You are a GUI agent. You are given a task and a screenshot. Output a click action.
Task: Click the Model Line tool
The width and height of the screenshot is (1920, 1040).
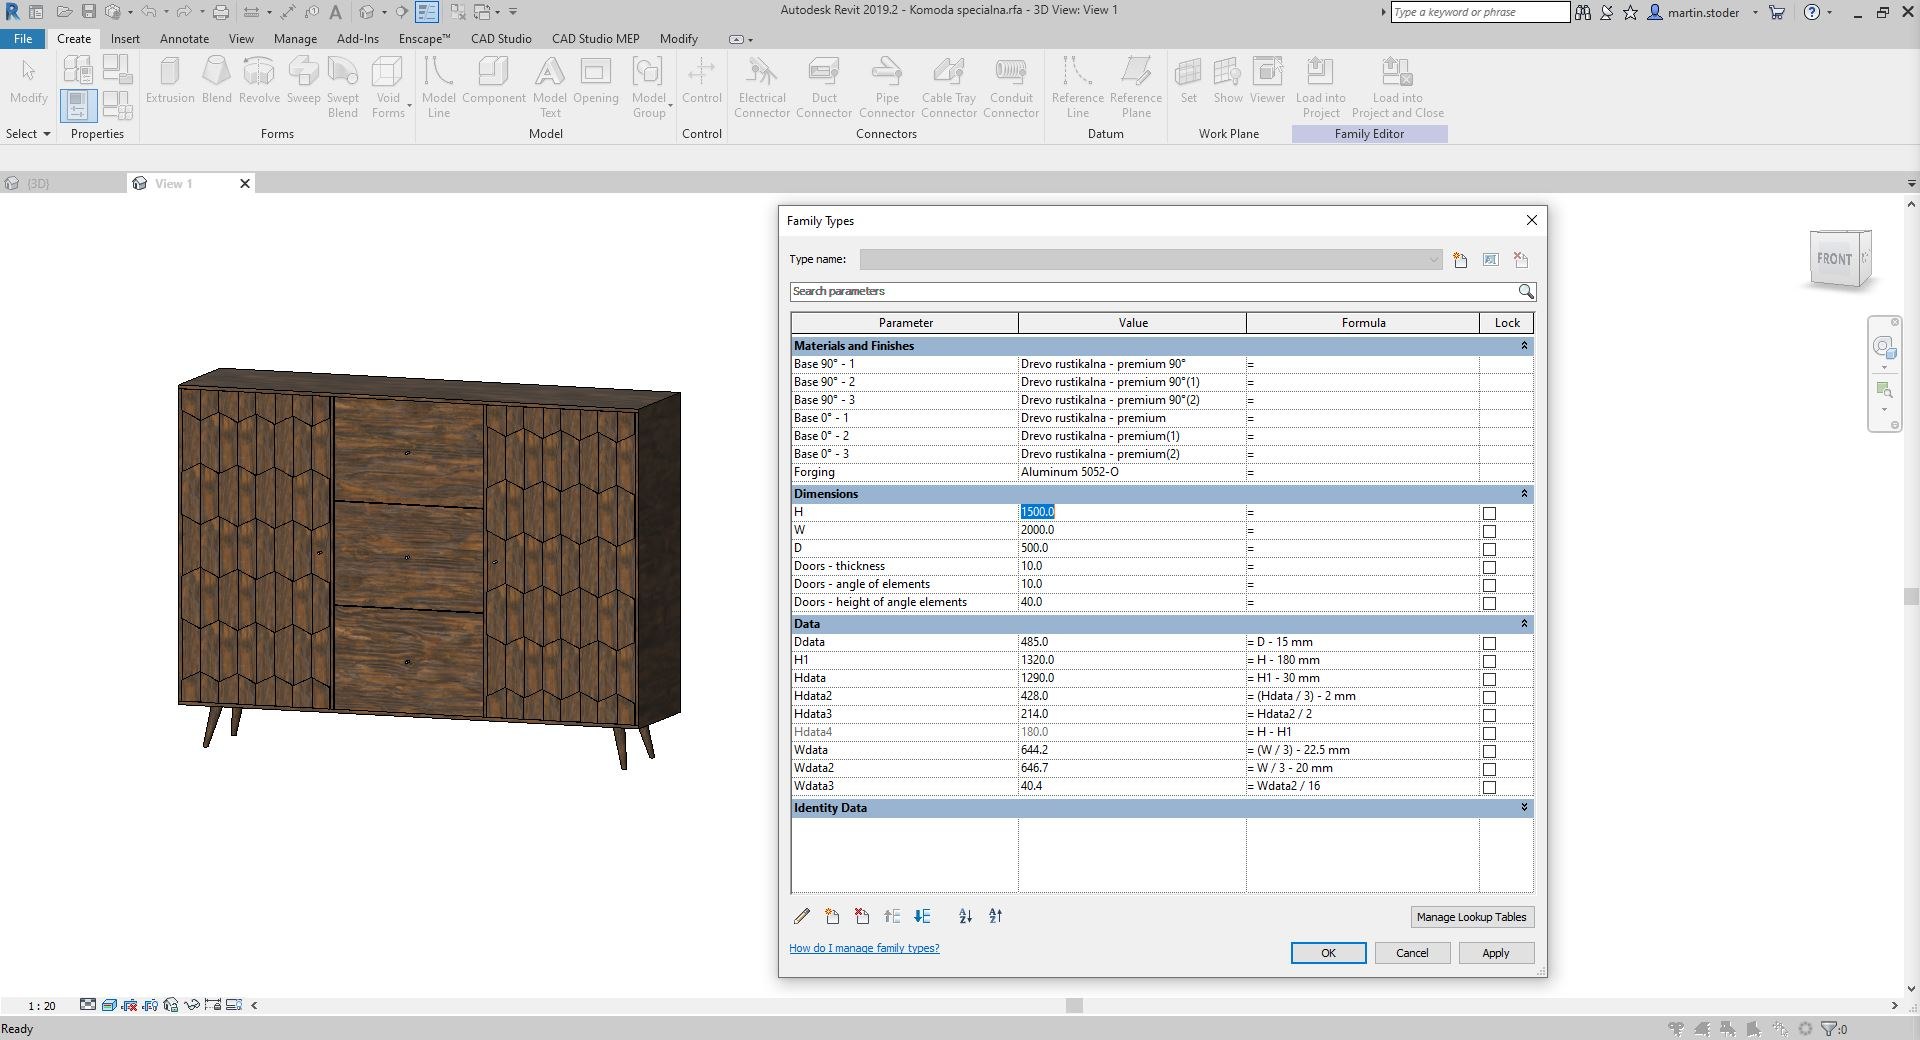(438, 87)
